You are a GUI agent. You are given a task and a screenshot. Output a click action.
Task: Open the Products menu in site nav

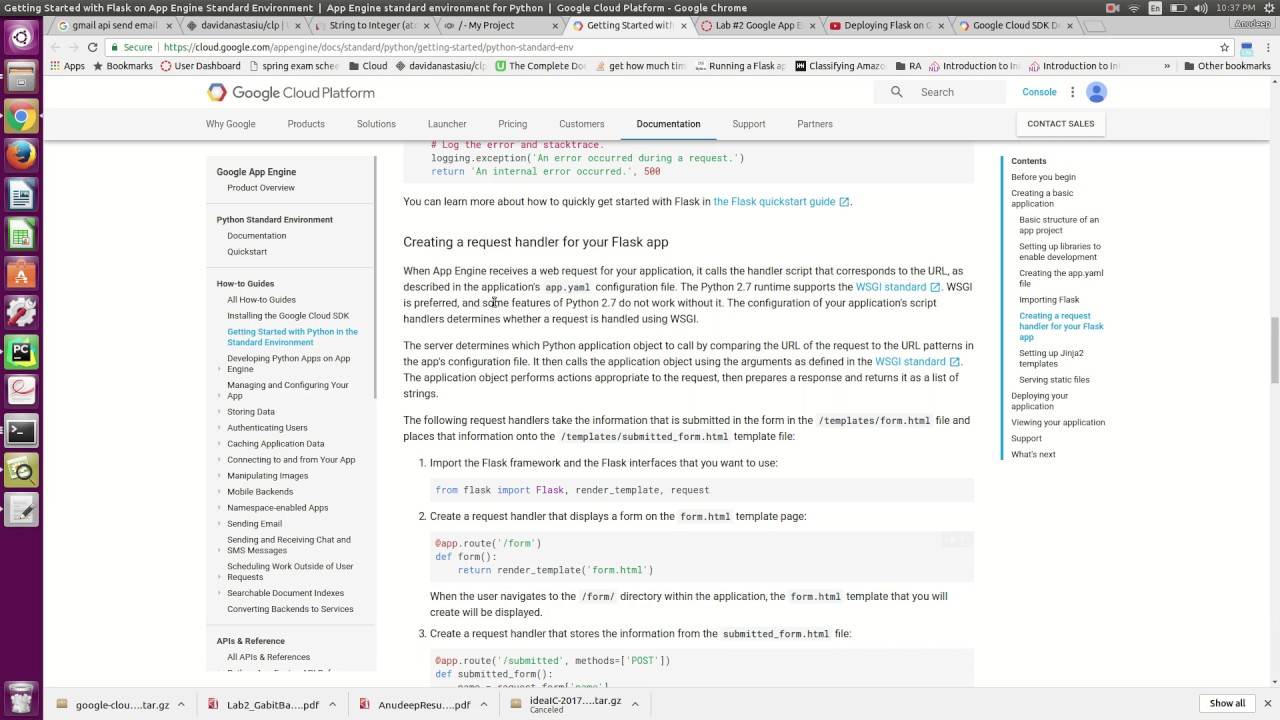tap(306, 124)
